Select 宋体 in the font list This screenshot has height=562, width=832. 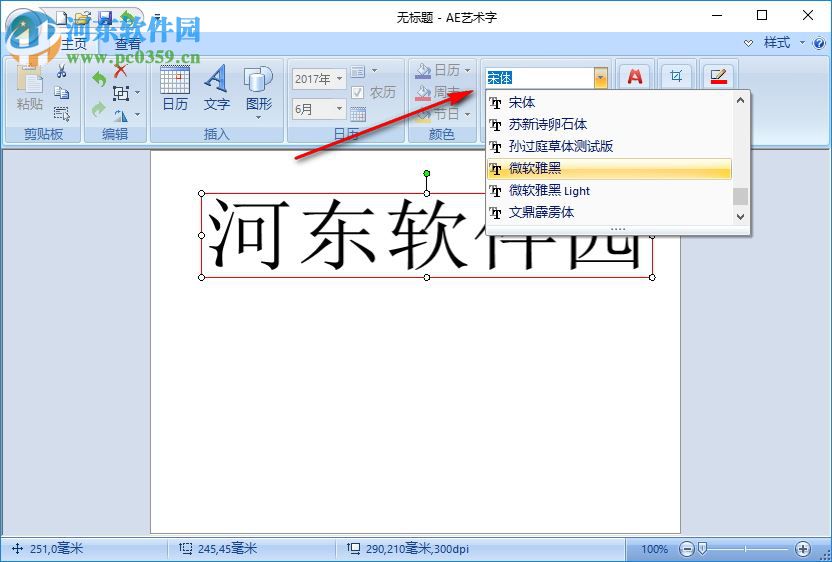[x=609, y=102]
